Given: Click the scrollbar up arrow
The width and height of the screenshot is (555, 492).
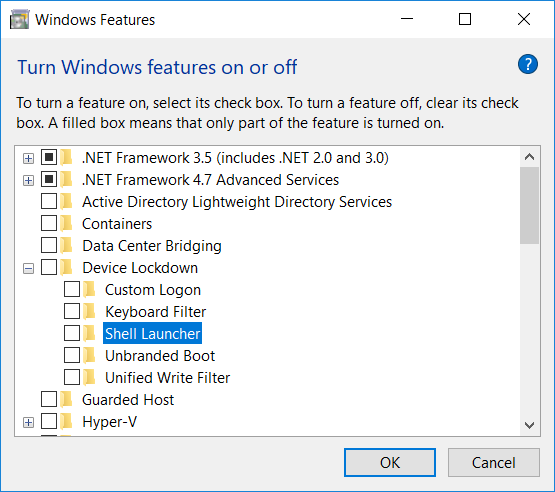Looking at the screenshot, I should 530,157.
